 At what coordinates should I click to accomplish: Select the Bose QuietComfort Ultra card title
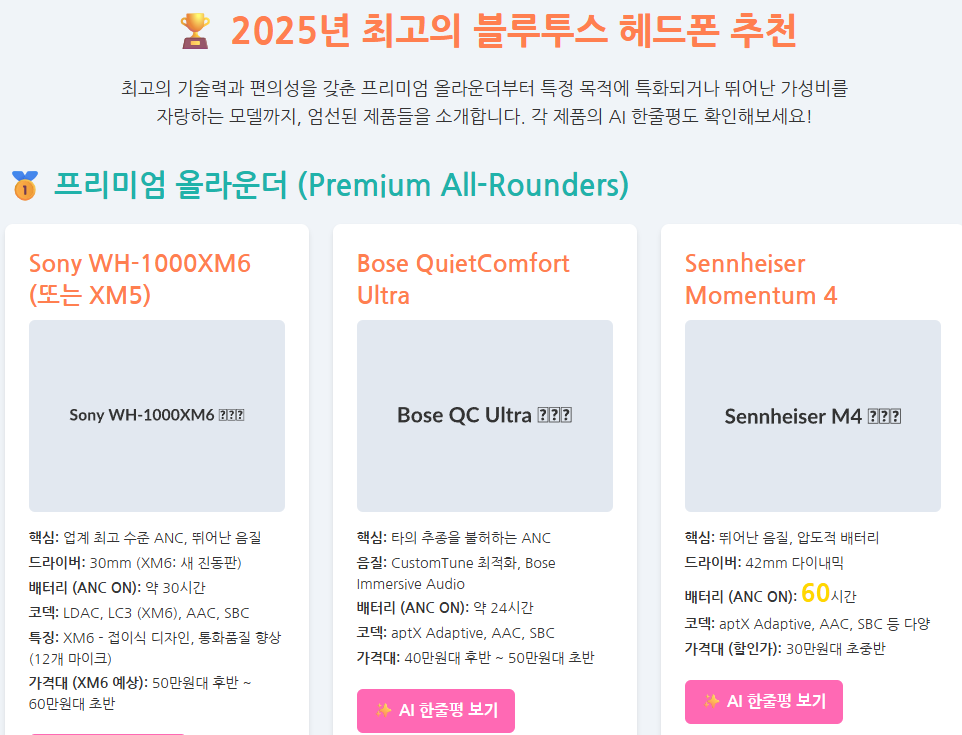[x=463, y=279]
